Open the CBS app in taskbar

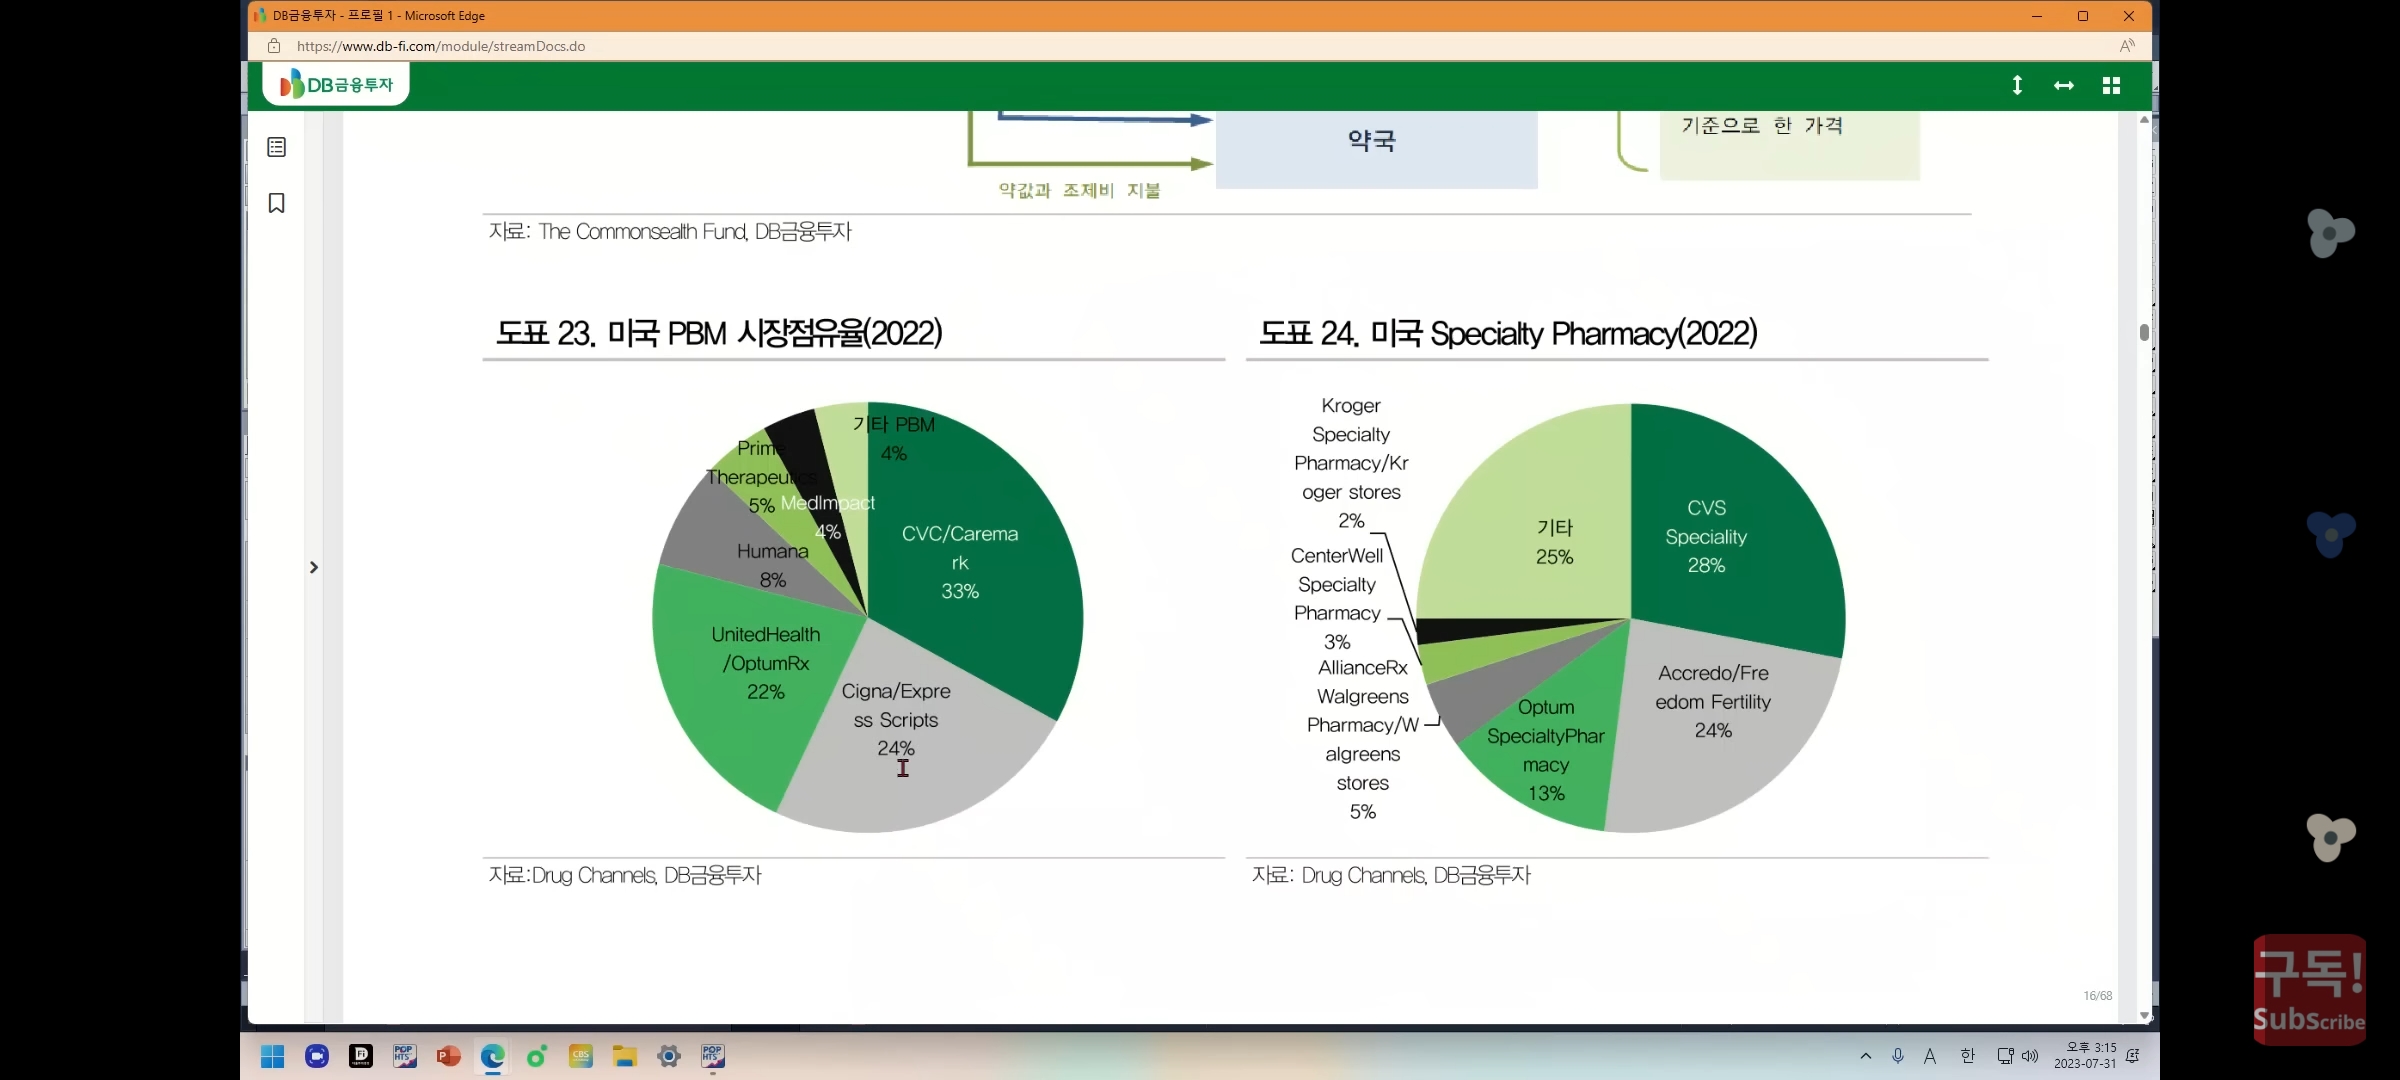[581, 1056]
